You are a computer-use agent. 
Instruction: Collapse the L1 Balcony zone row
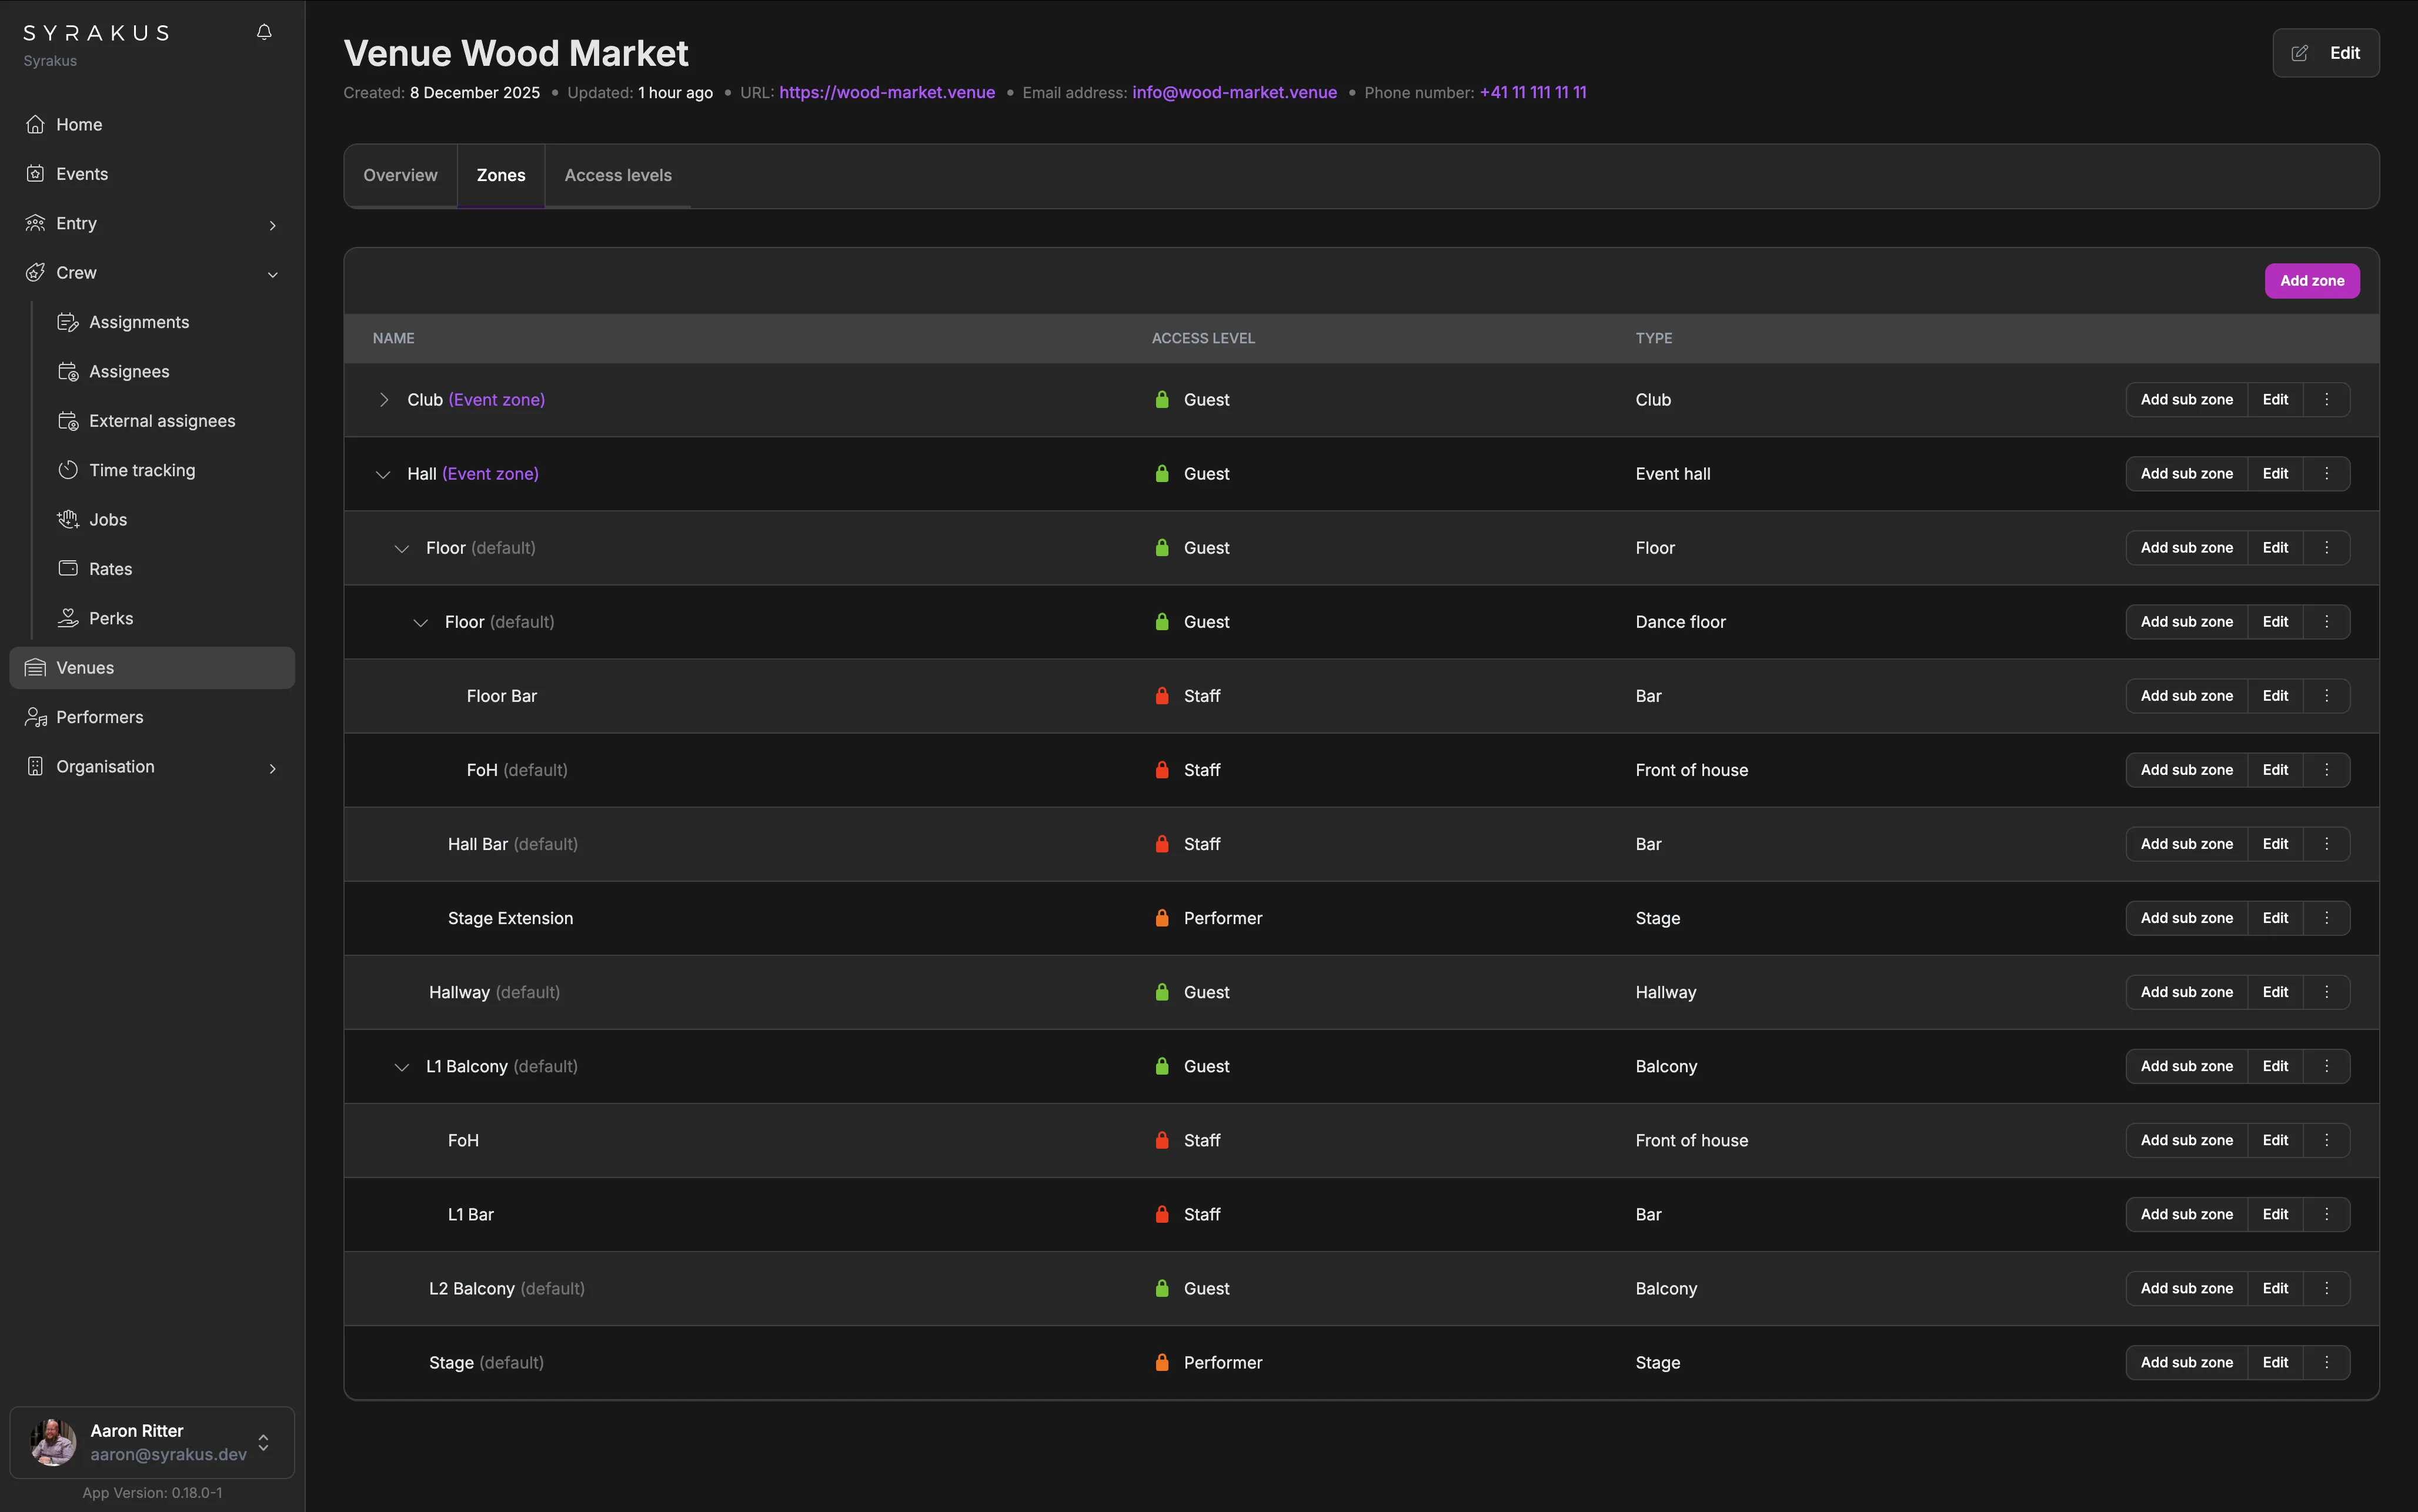coord(402,1067)
